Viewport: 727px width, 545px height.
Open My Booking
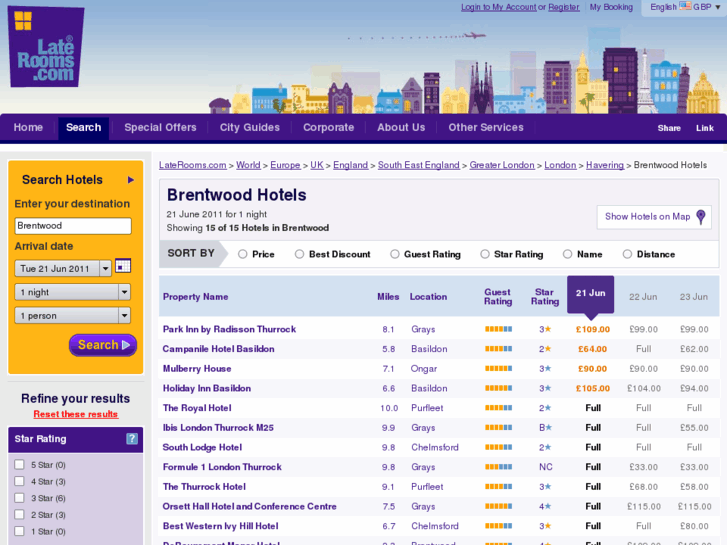click(611, 7)
